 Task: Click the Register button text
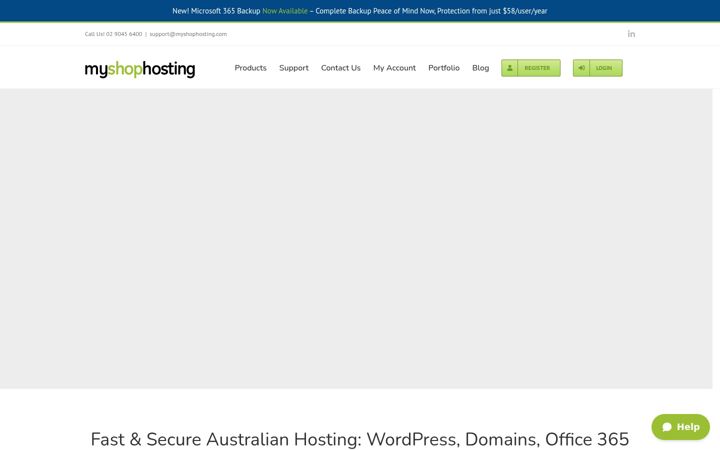tap(537, 68)
